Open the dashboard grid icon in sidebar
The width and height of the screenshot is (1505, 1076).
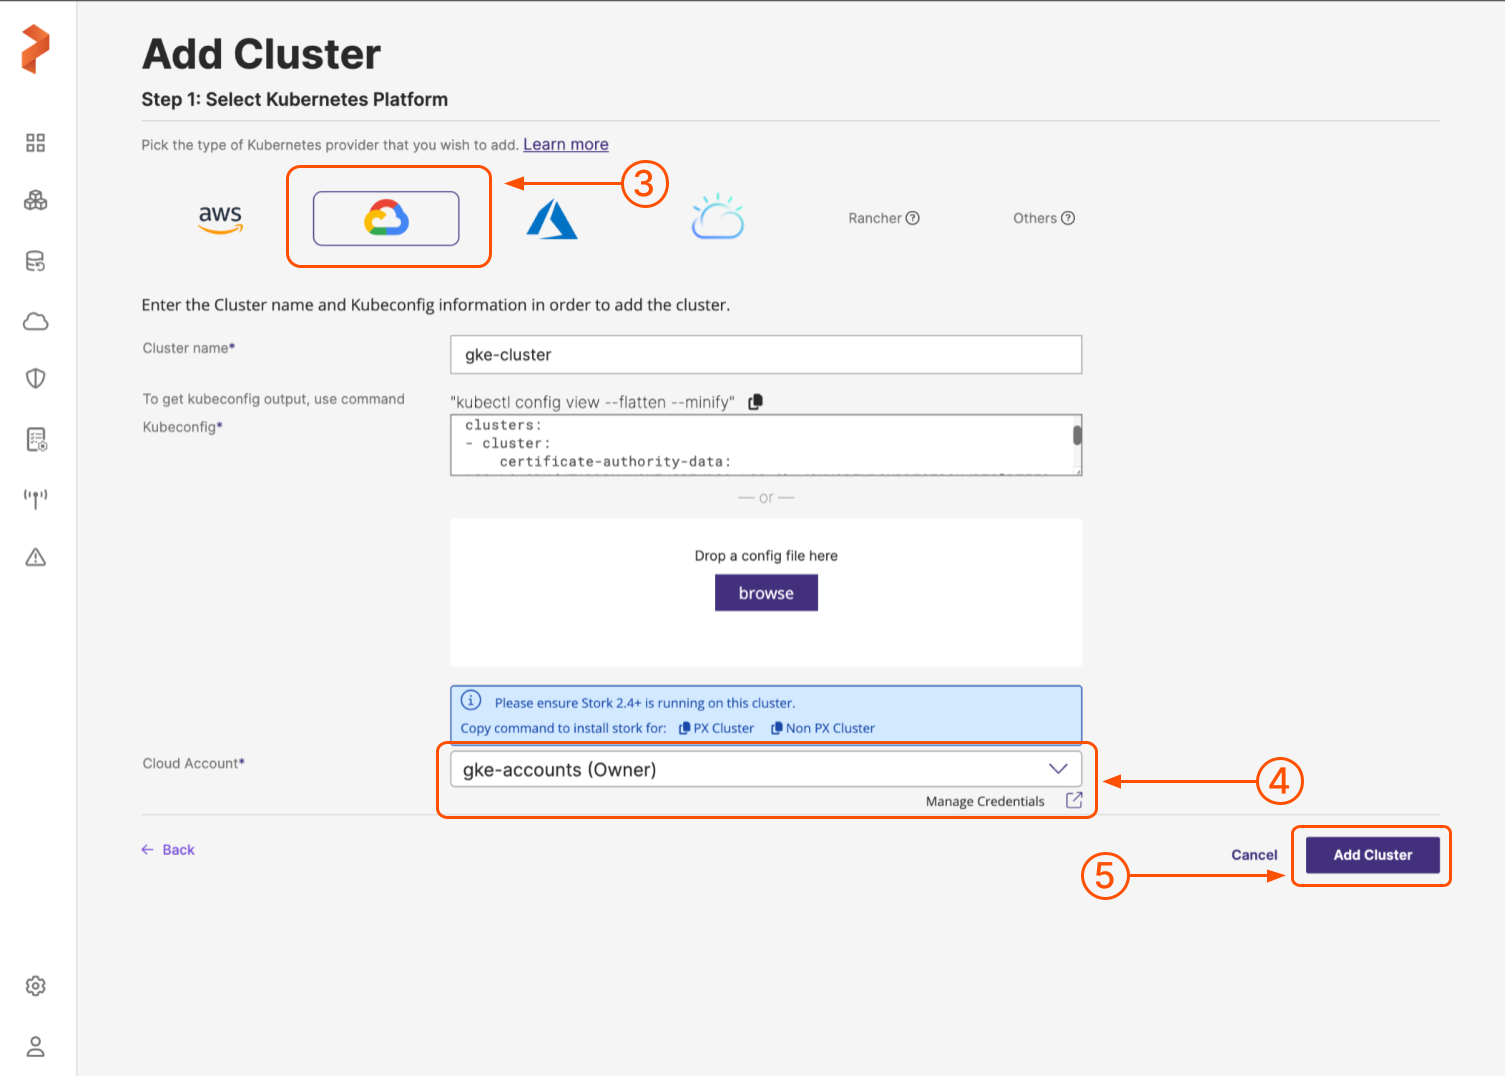pos(36,143)
